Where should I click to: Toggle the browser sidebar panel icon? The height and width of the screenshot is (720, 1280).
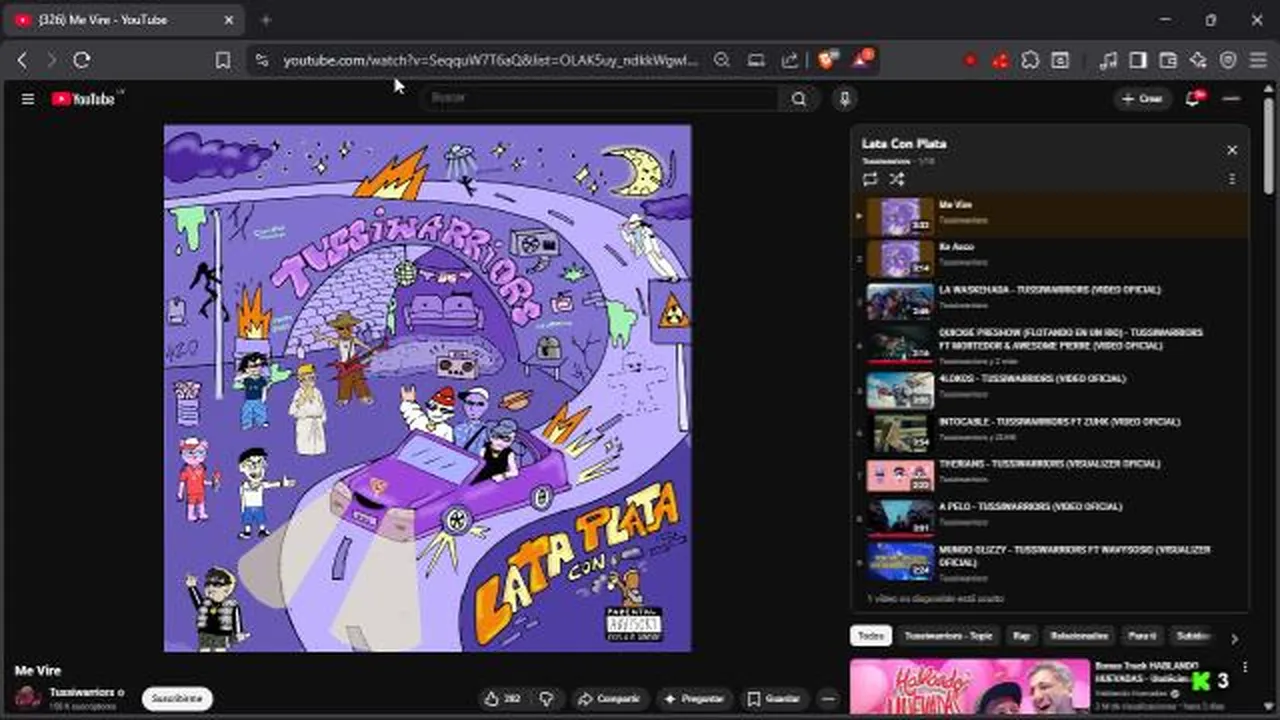(1138, 60)
